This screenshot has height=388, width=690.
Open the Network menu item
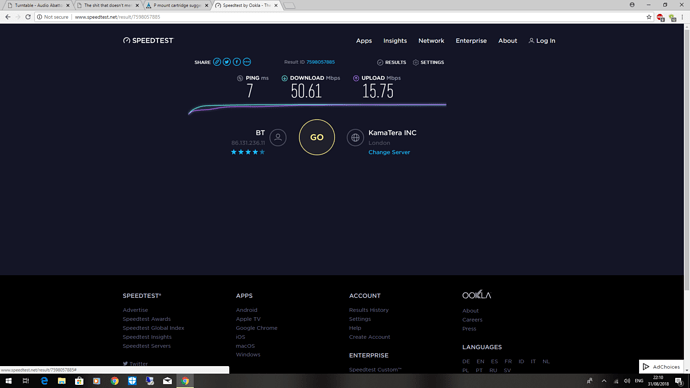[x=431, y=40]
